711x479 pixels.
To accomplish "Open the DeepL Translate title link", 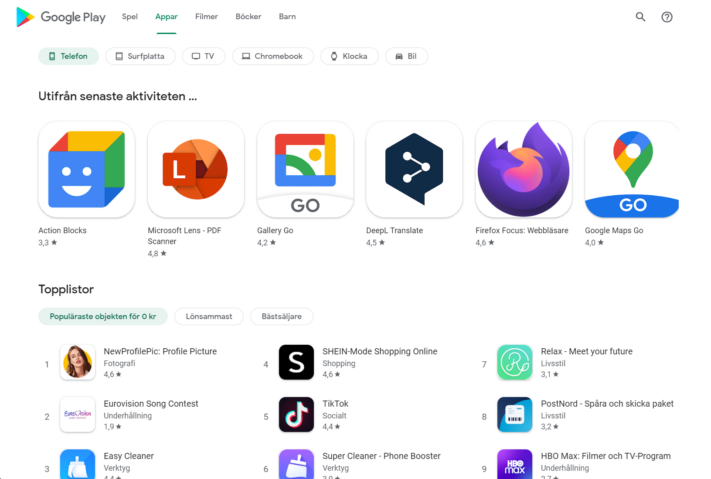I will tap(394, 230).
